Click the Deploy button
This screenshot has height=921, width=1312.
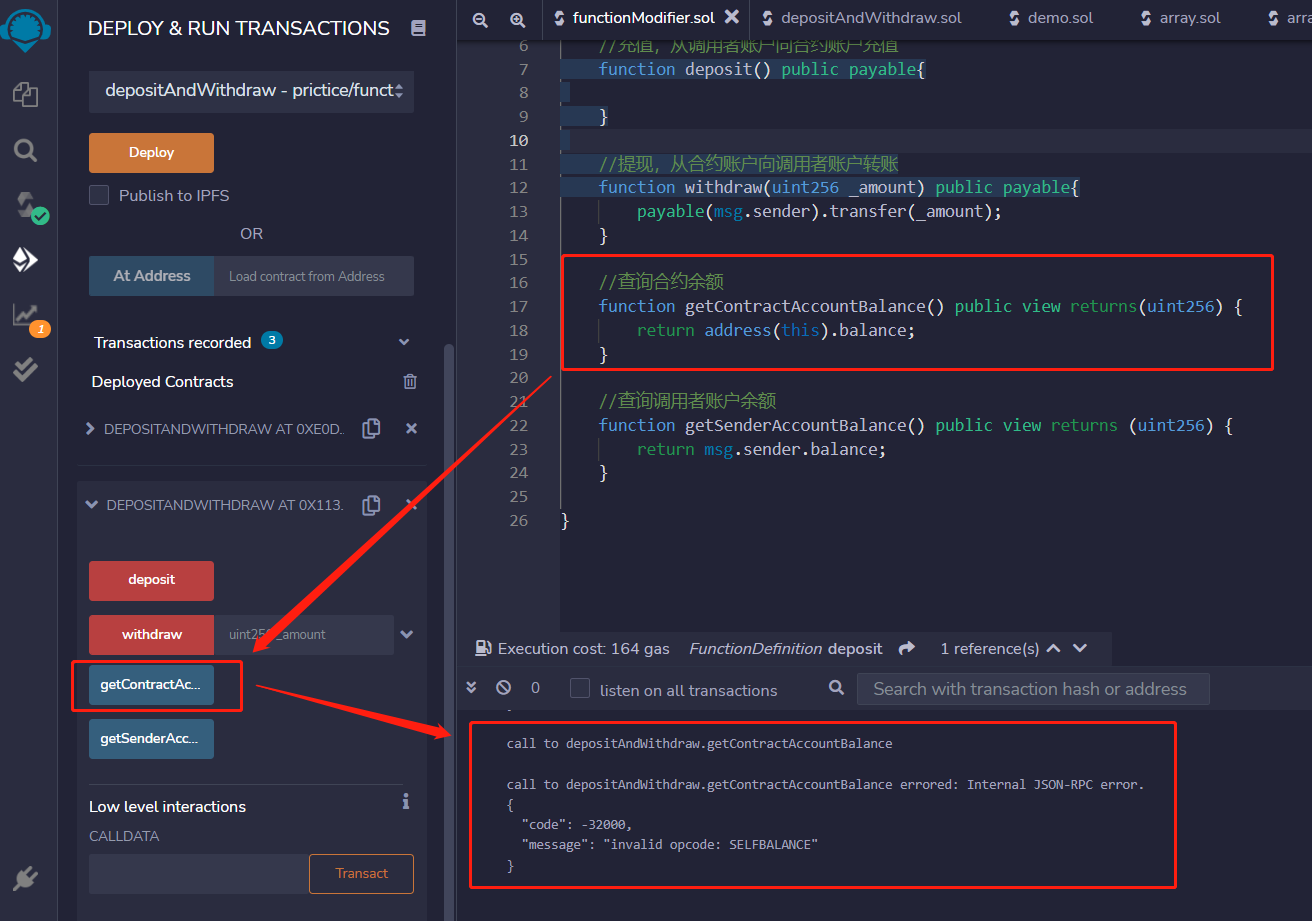(151, 152)
